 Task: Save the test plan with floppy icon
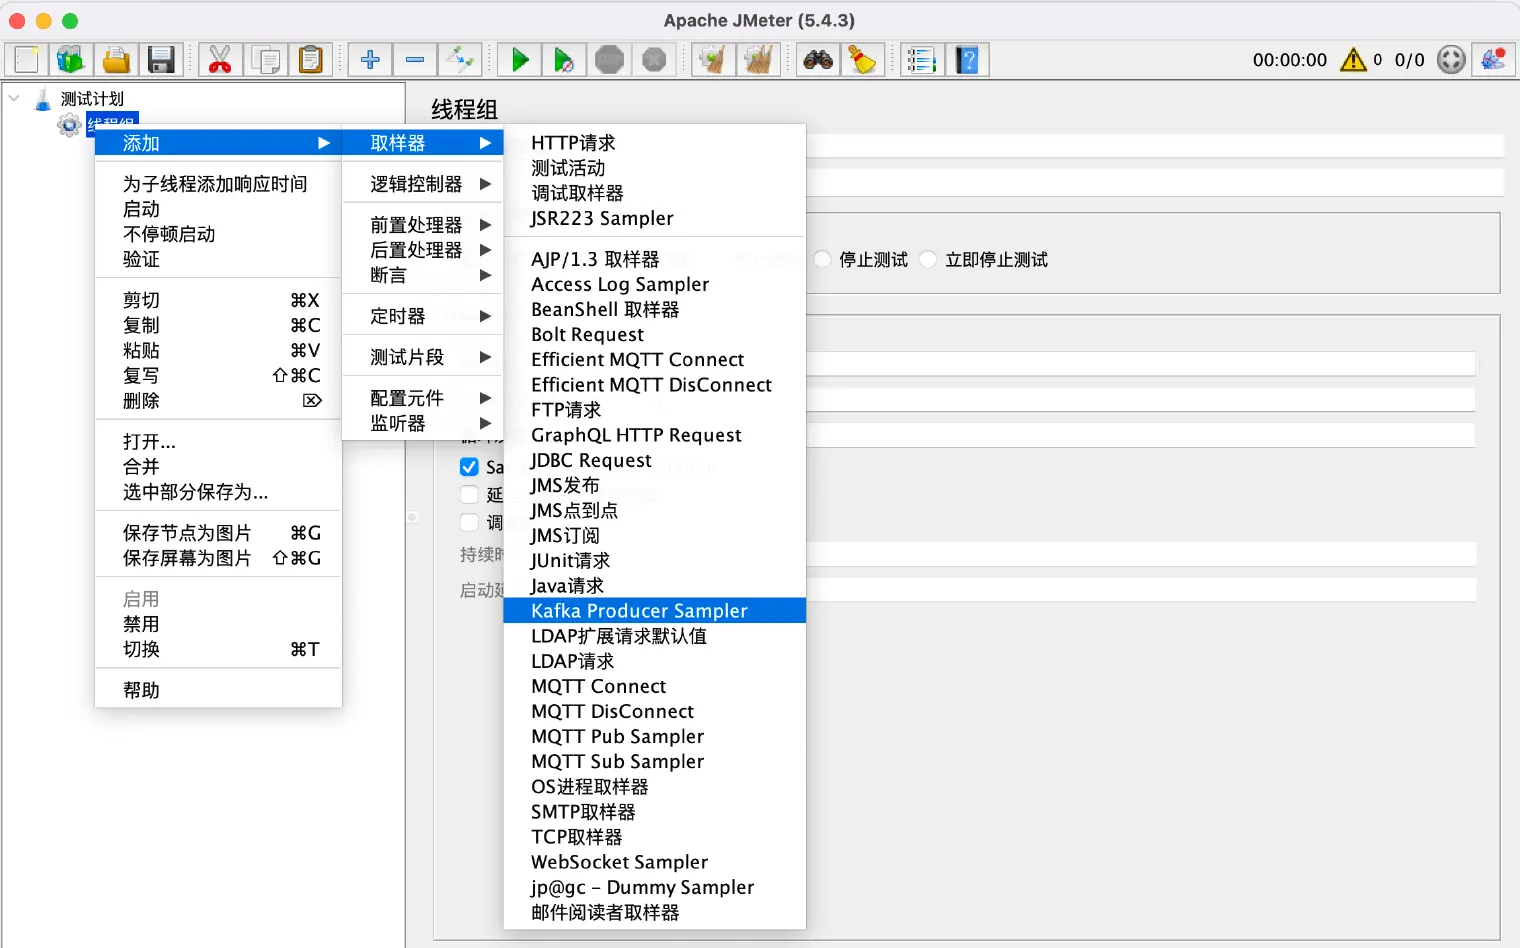coord(161,60)
